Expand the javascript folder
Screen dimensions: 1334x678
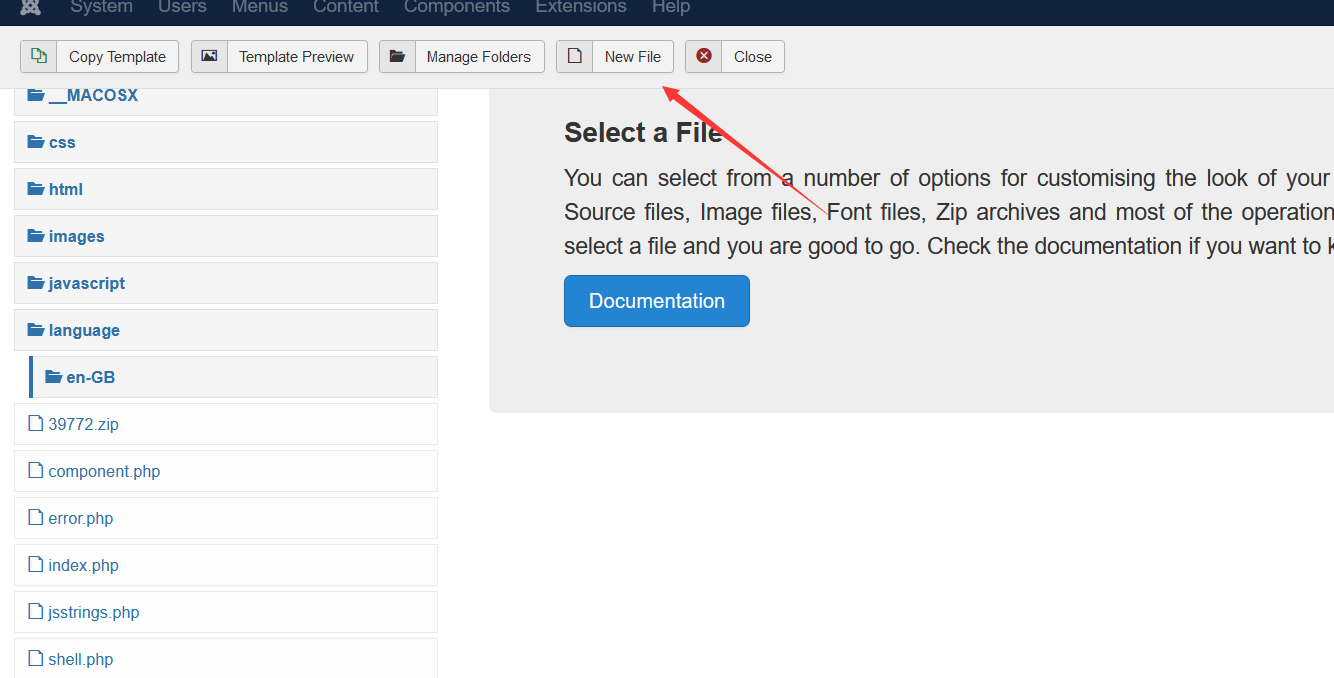click(87, 283)
